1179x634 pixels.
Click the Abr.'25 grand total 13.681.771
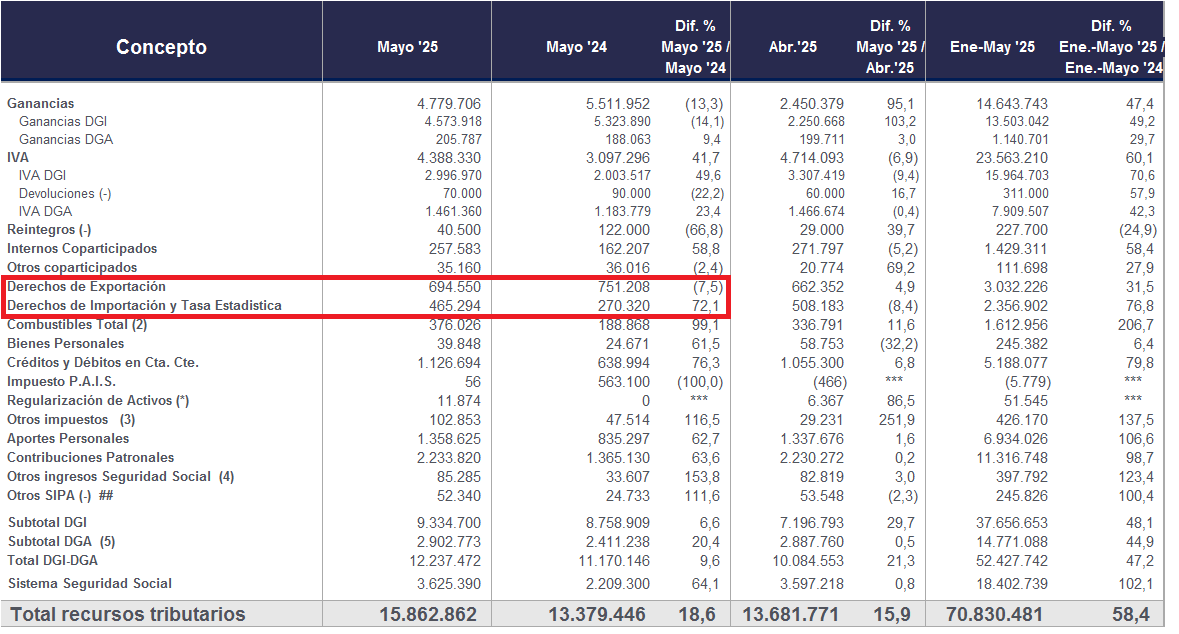click(790, 614)
